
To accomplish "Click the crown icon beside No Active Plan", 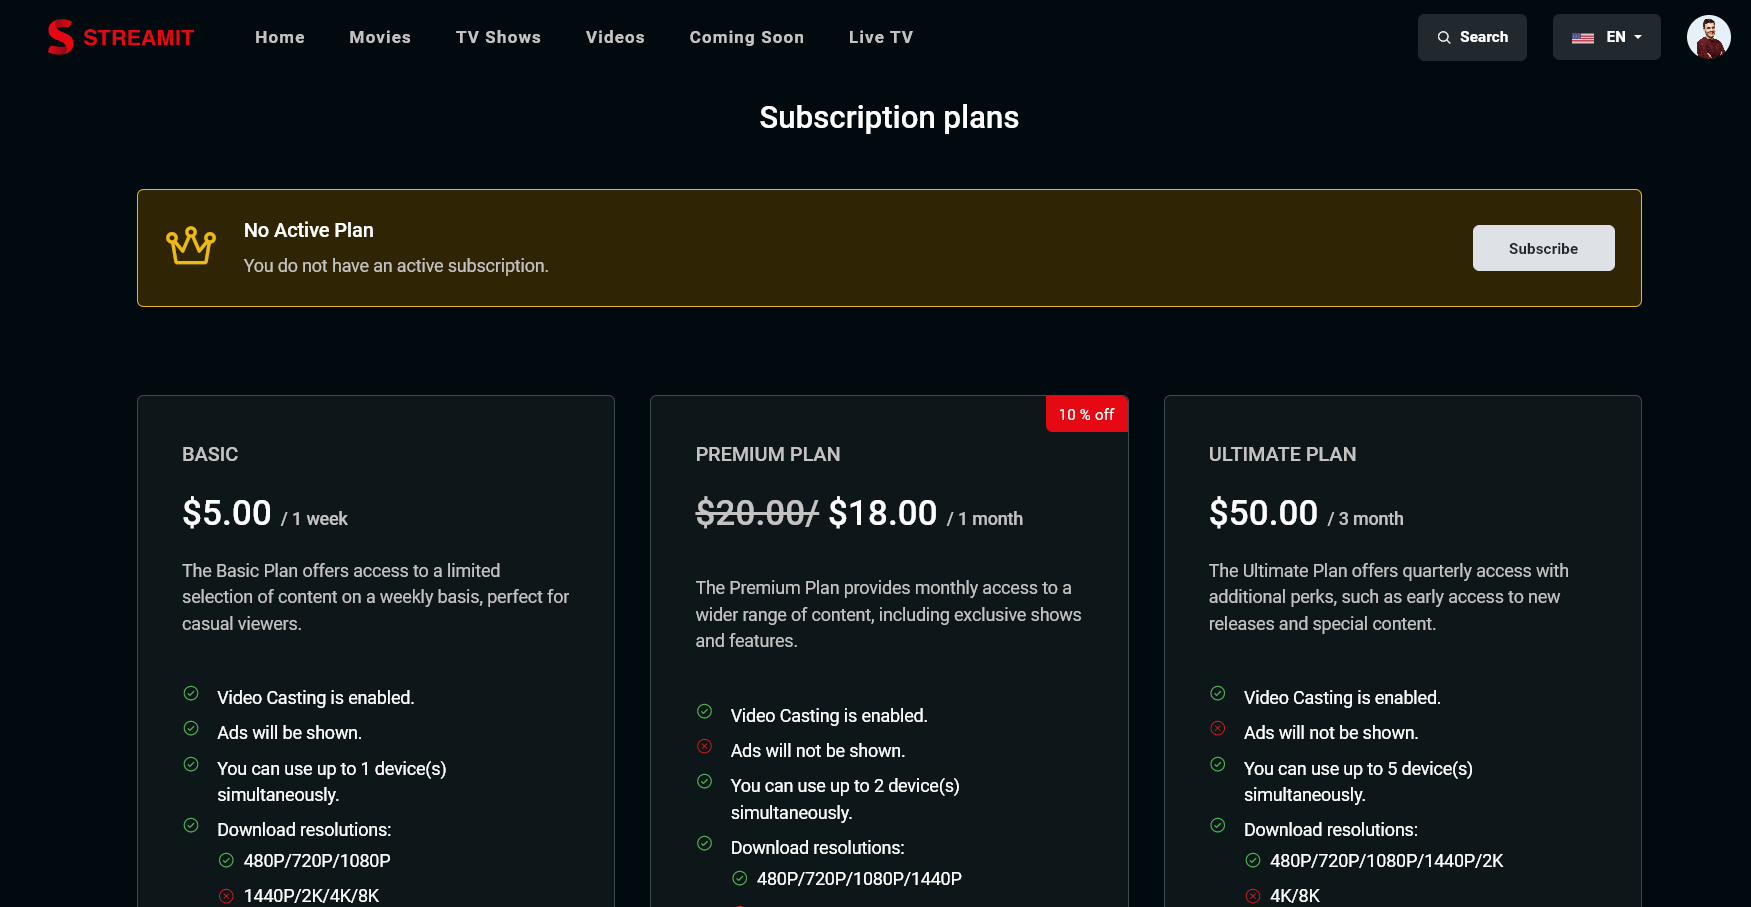I will pyautogui.click(x=190, y=244).
